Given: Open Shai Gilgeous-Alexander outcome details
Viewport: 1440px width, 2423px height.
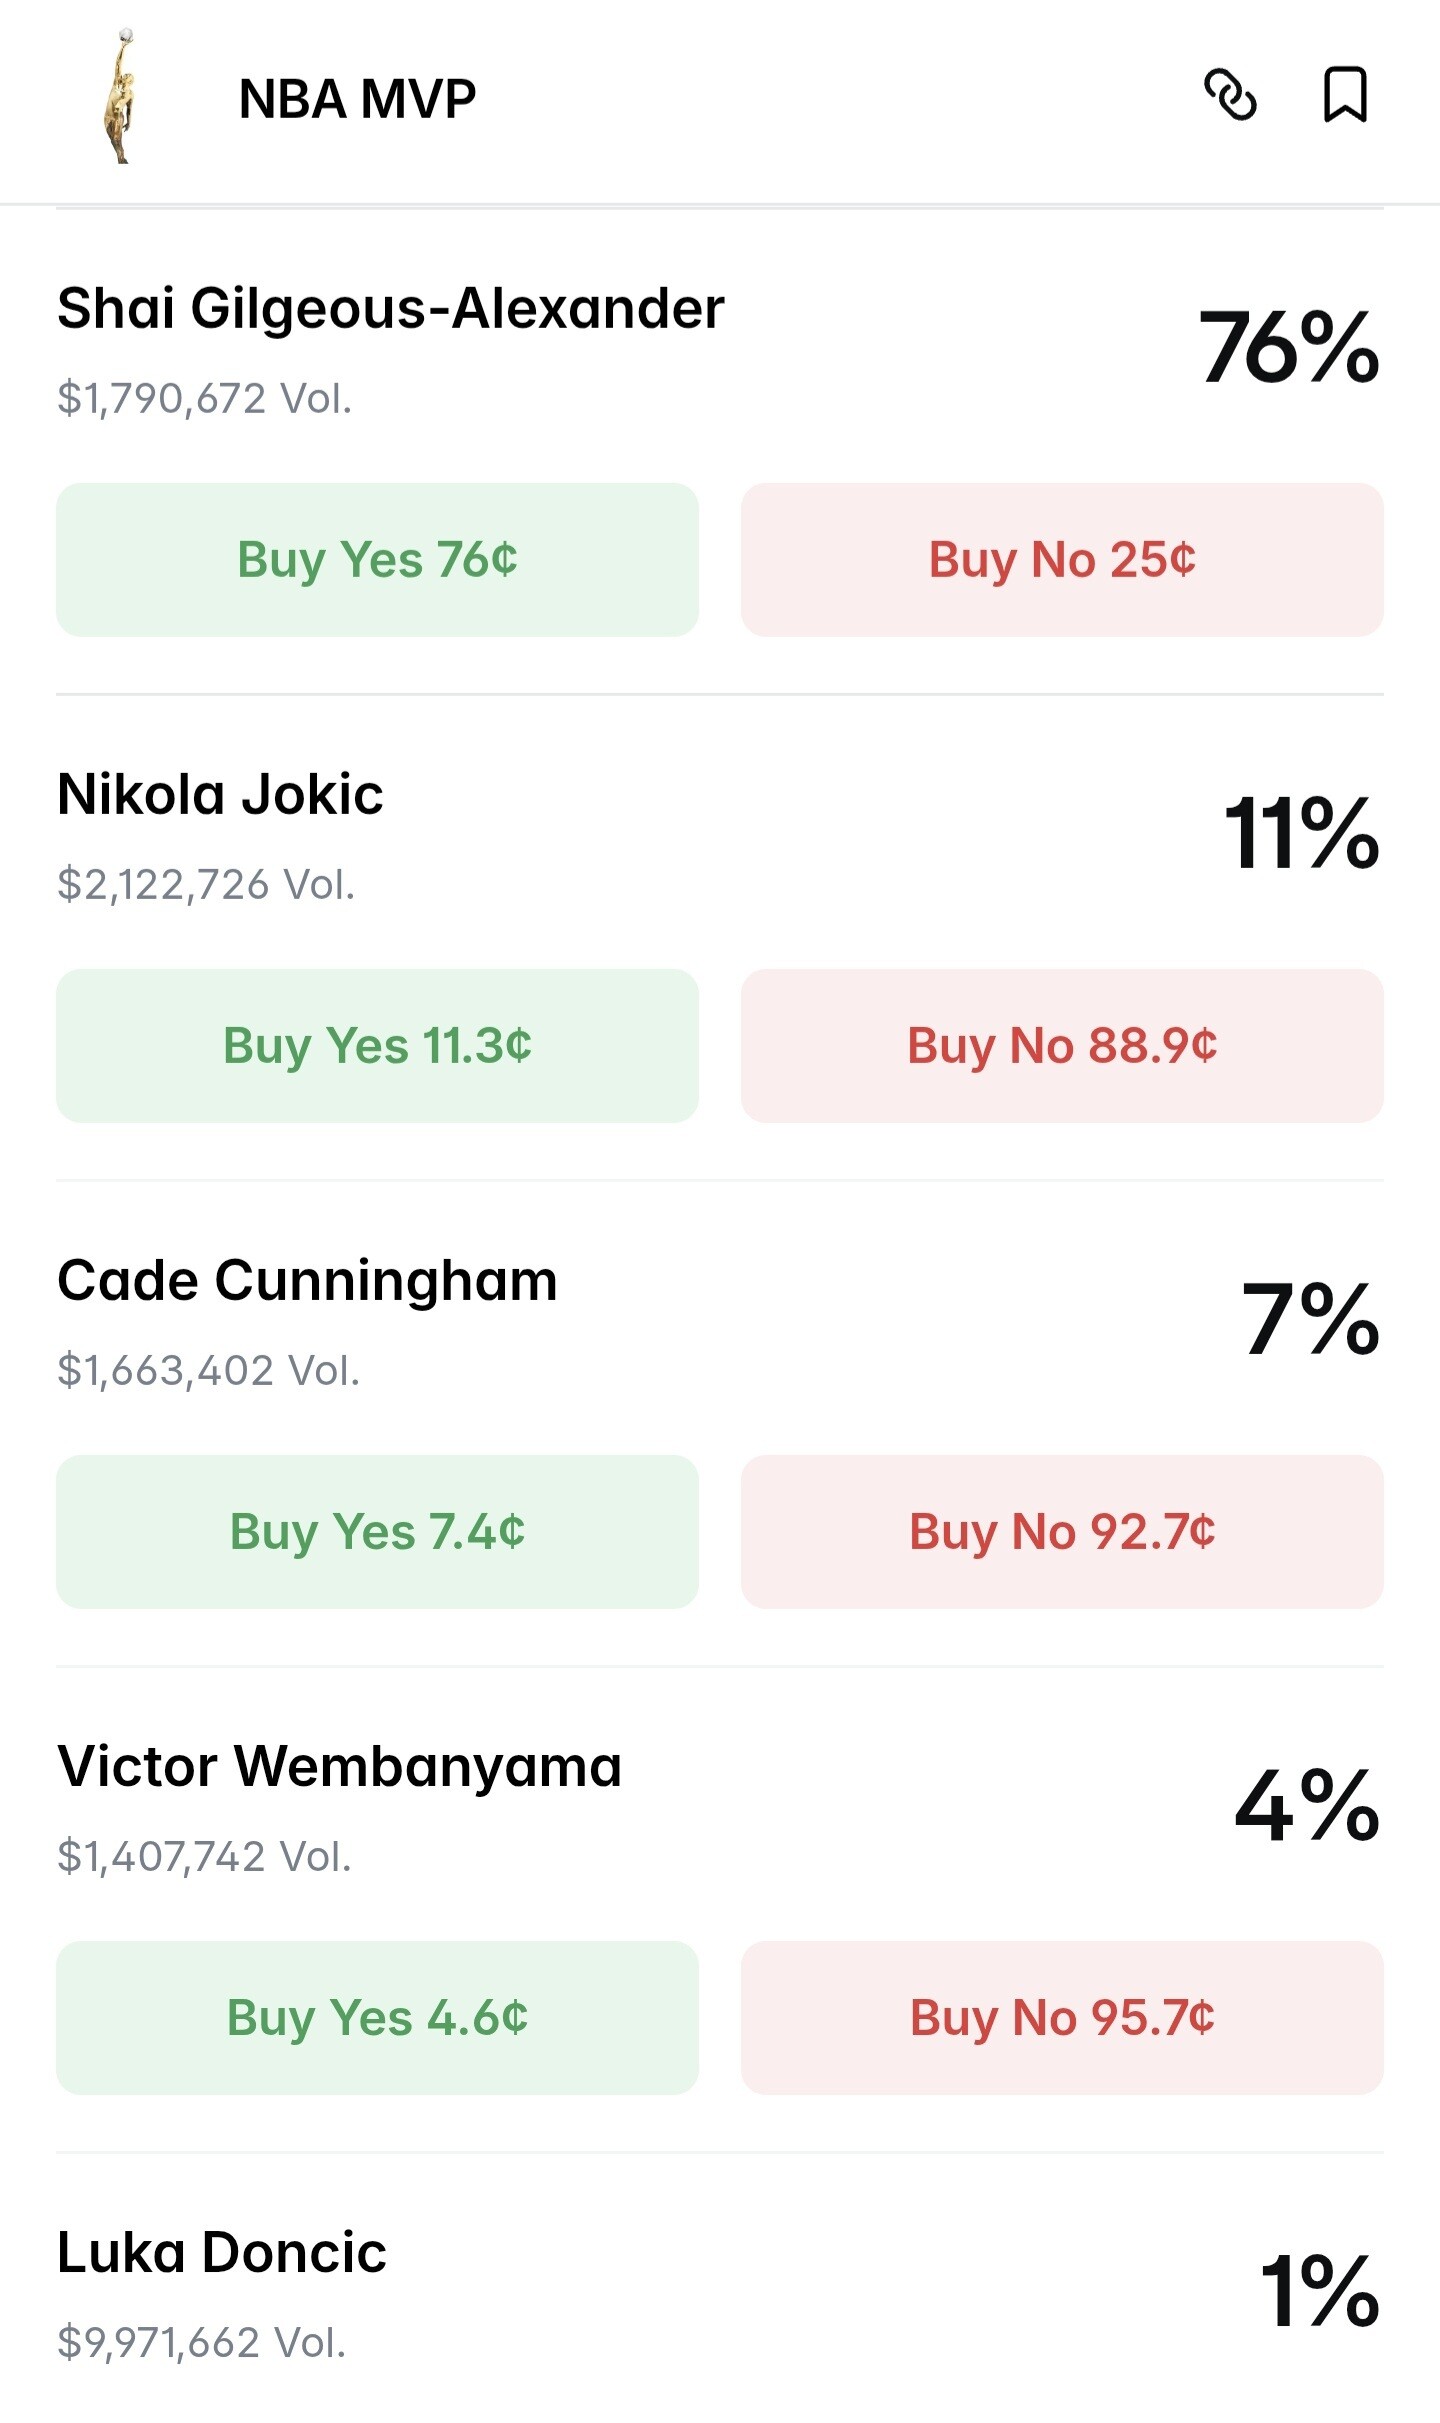Looking at the screenshot, I should pyautogui.click(x=390, y=308).
